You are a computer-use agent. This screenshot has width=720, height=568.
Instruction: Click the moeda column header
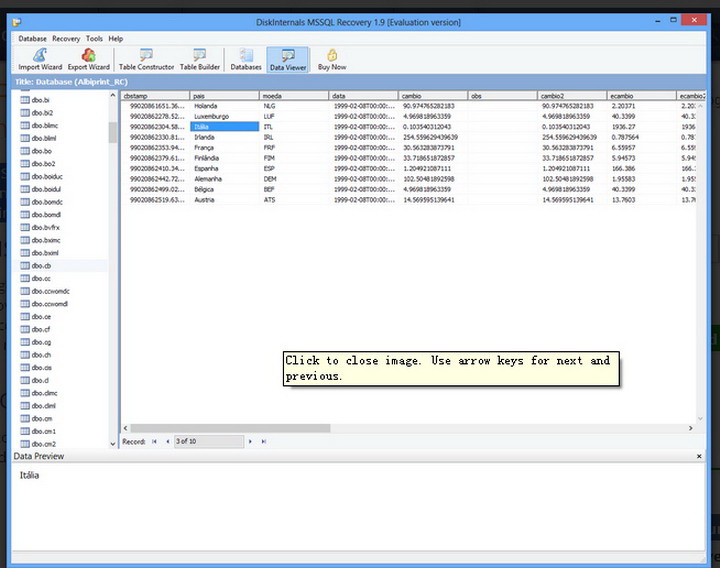(x=294, y=96)
